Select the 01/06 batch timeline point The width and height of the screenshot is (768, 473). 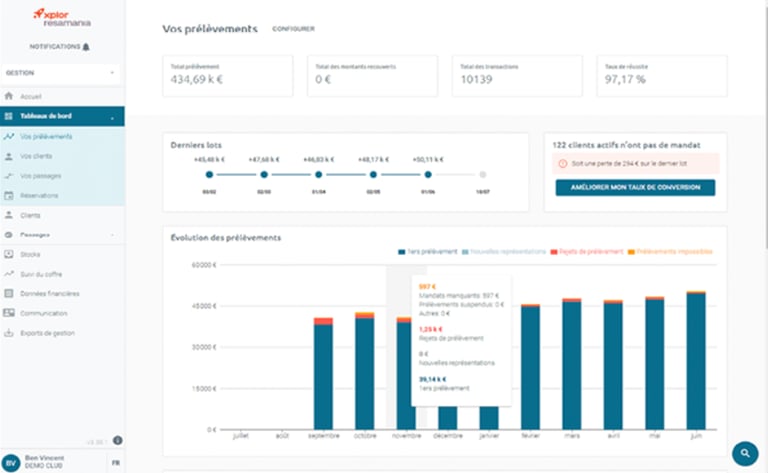428,174
